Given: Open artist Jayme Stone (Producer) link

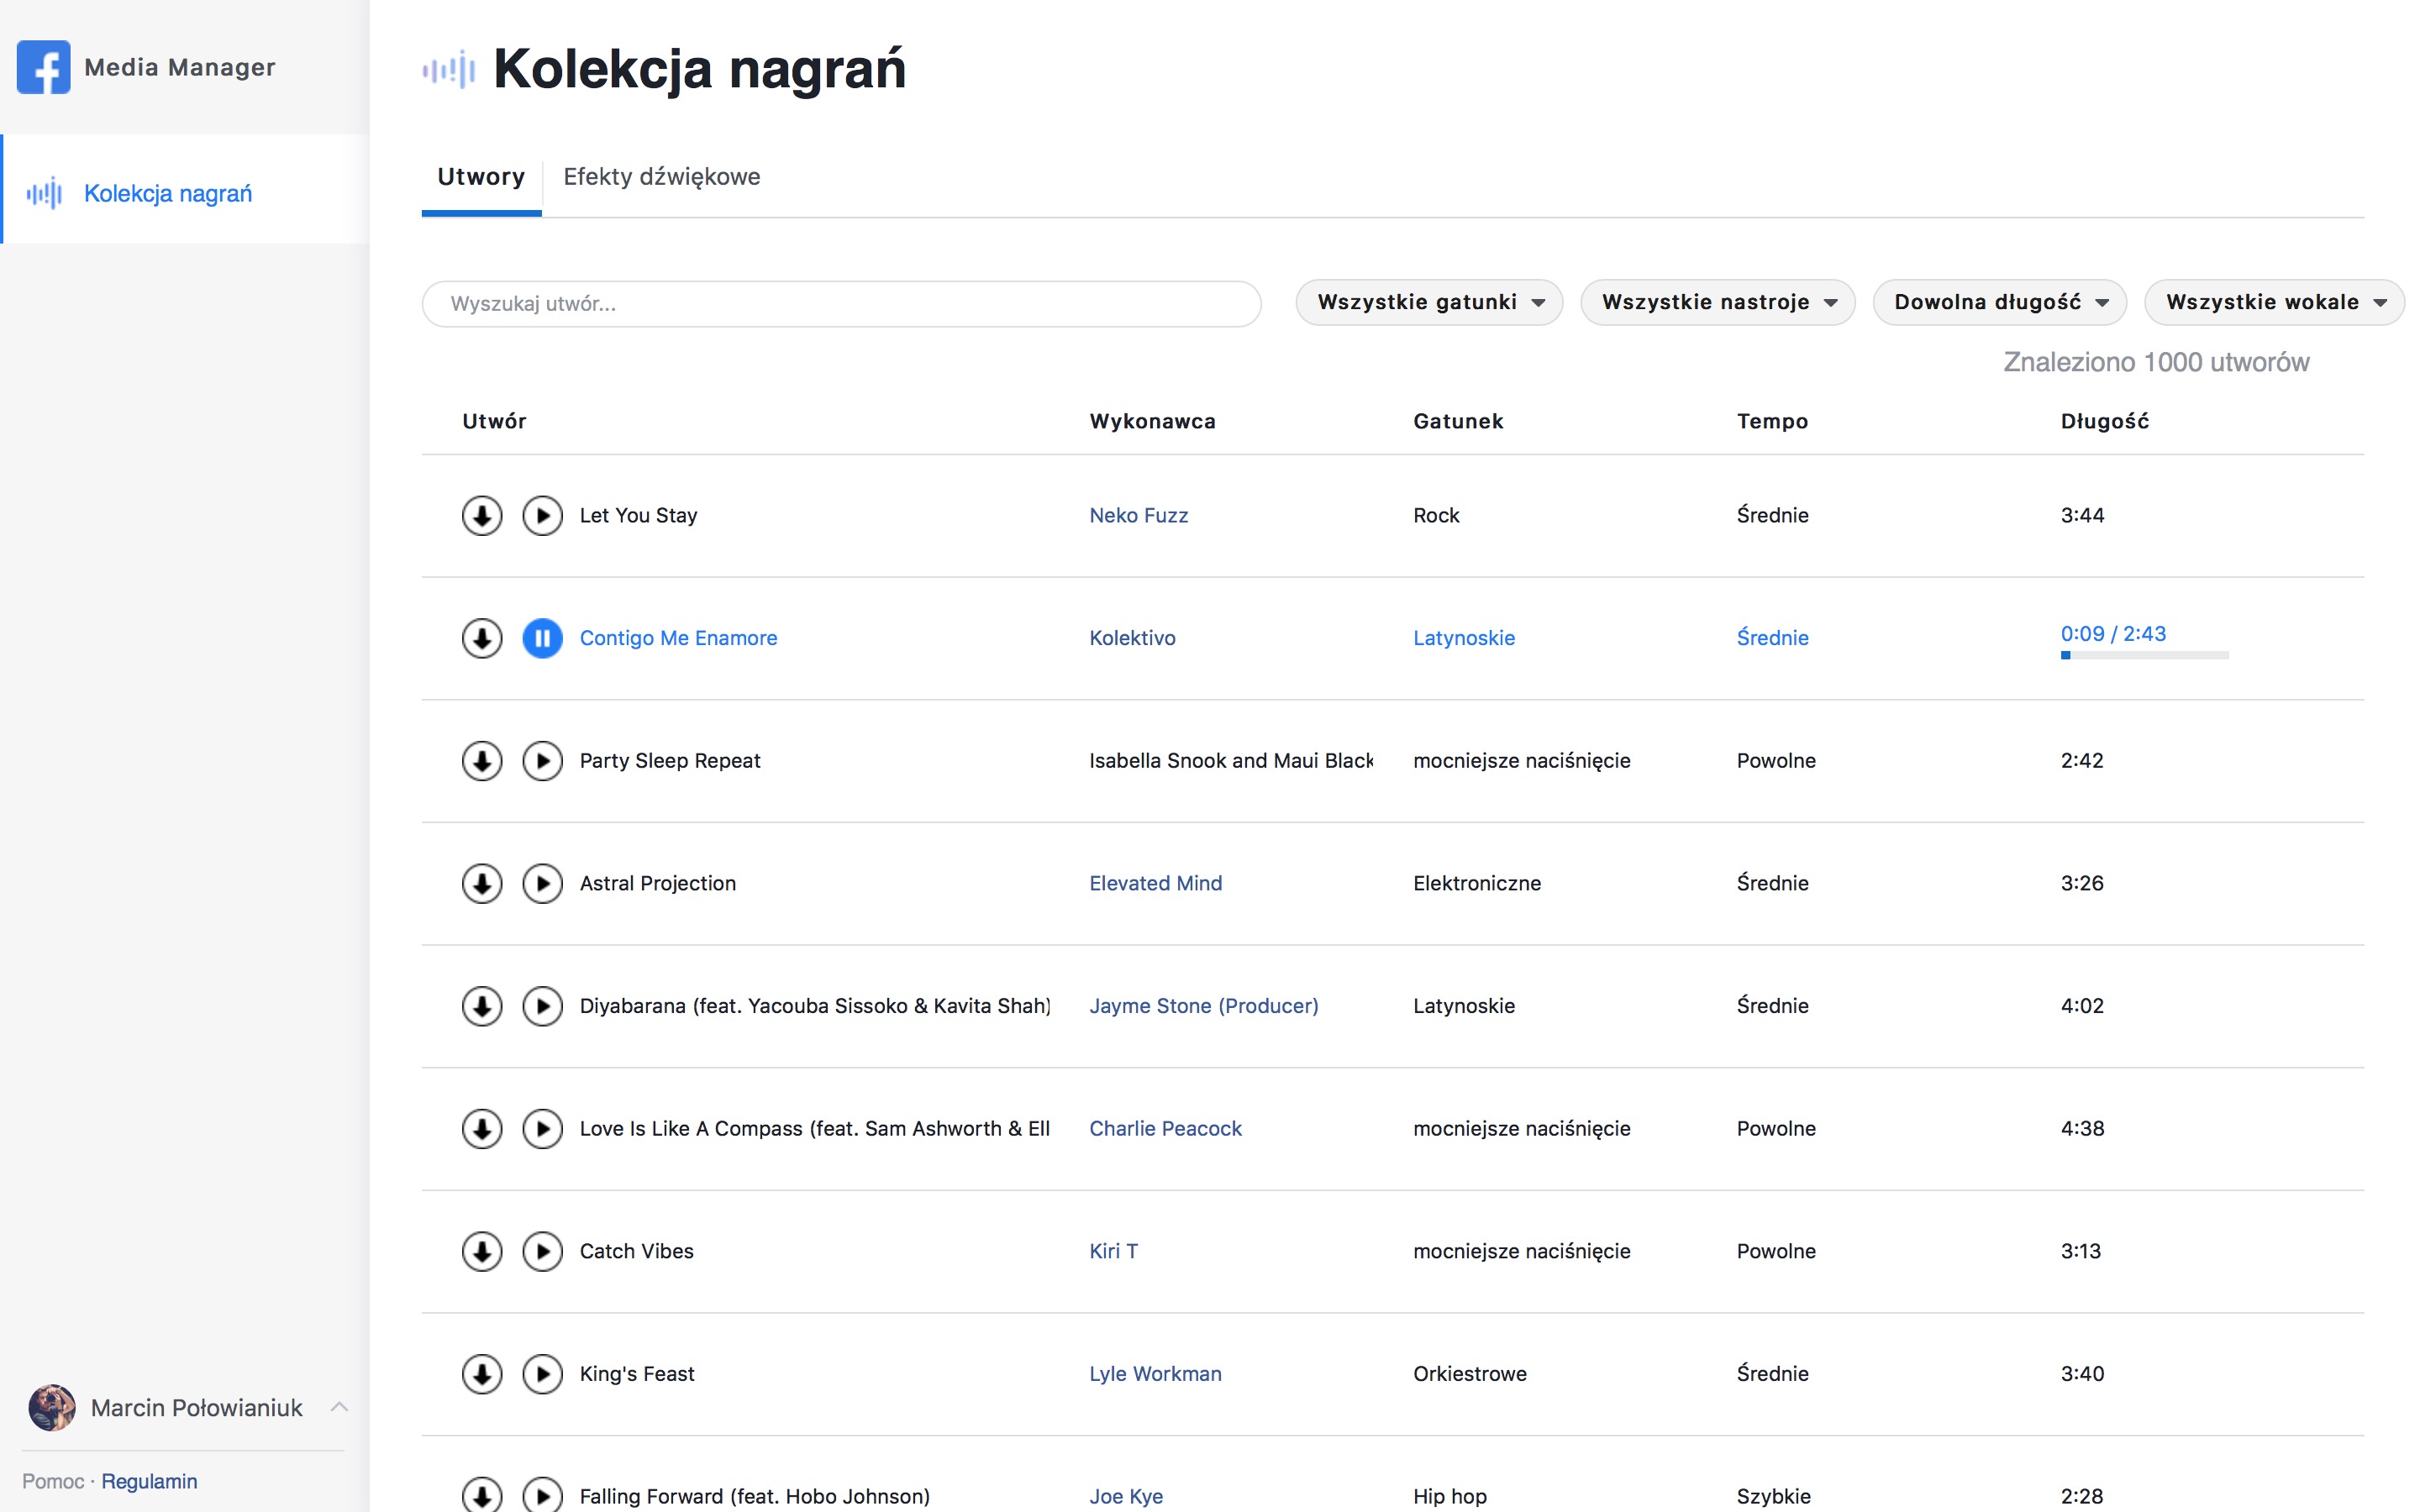Looking at the screenshot, I should (x=1203, y=1006).
